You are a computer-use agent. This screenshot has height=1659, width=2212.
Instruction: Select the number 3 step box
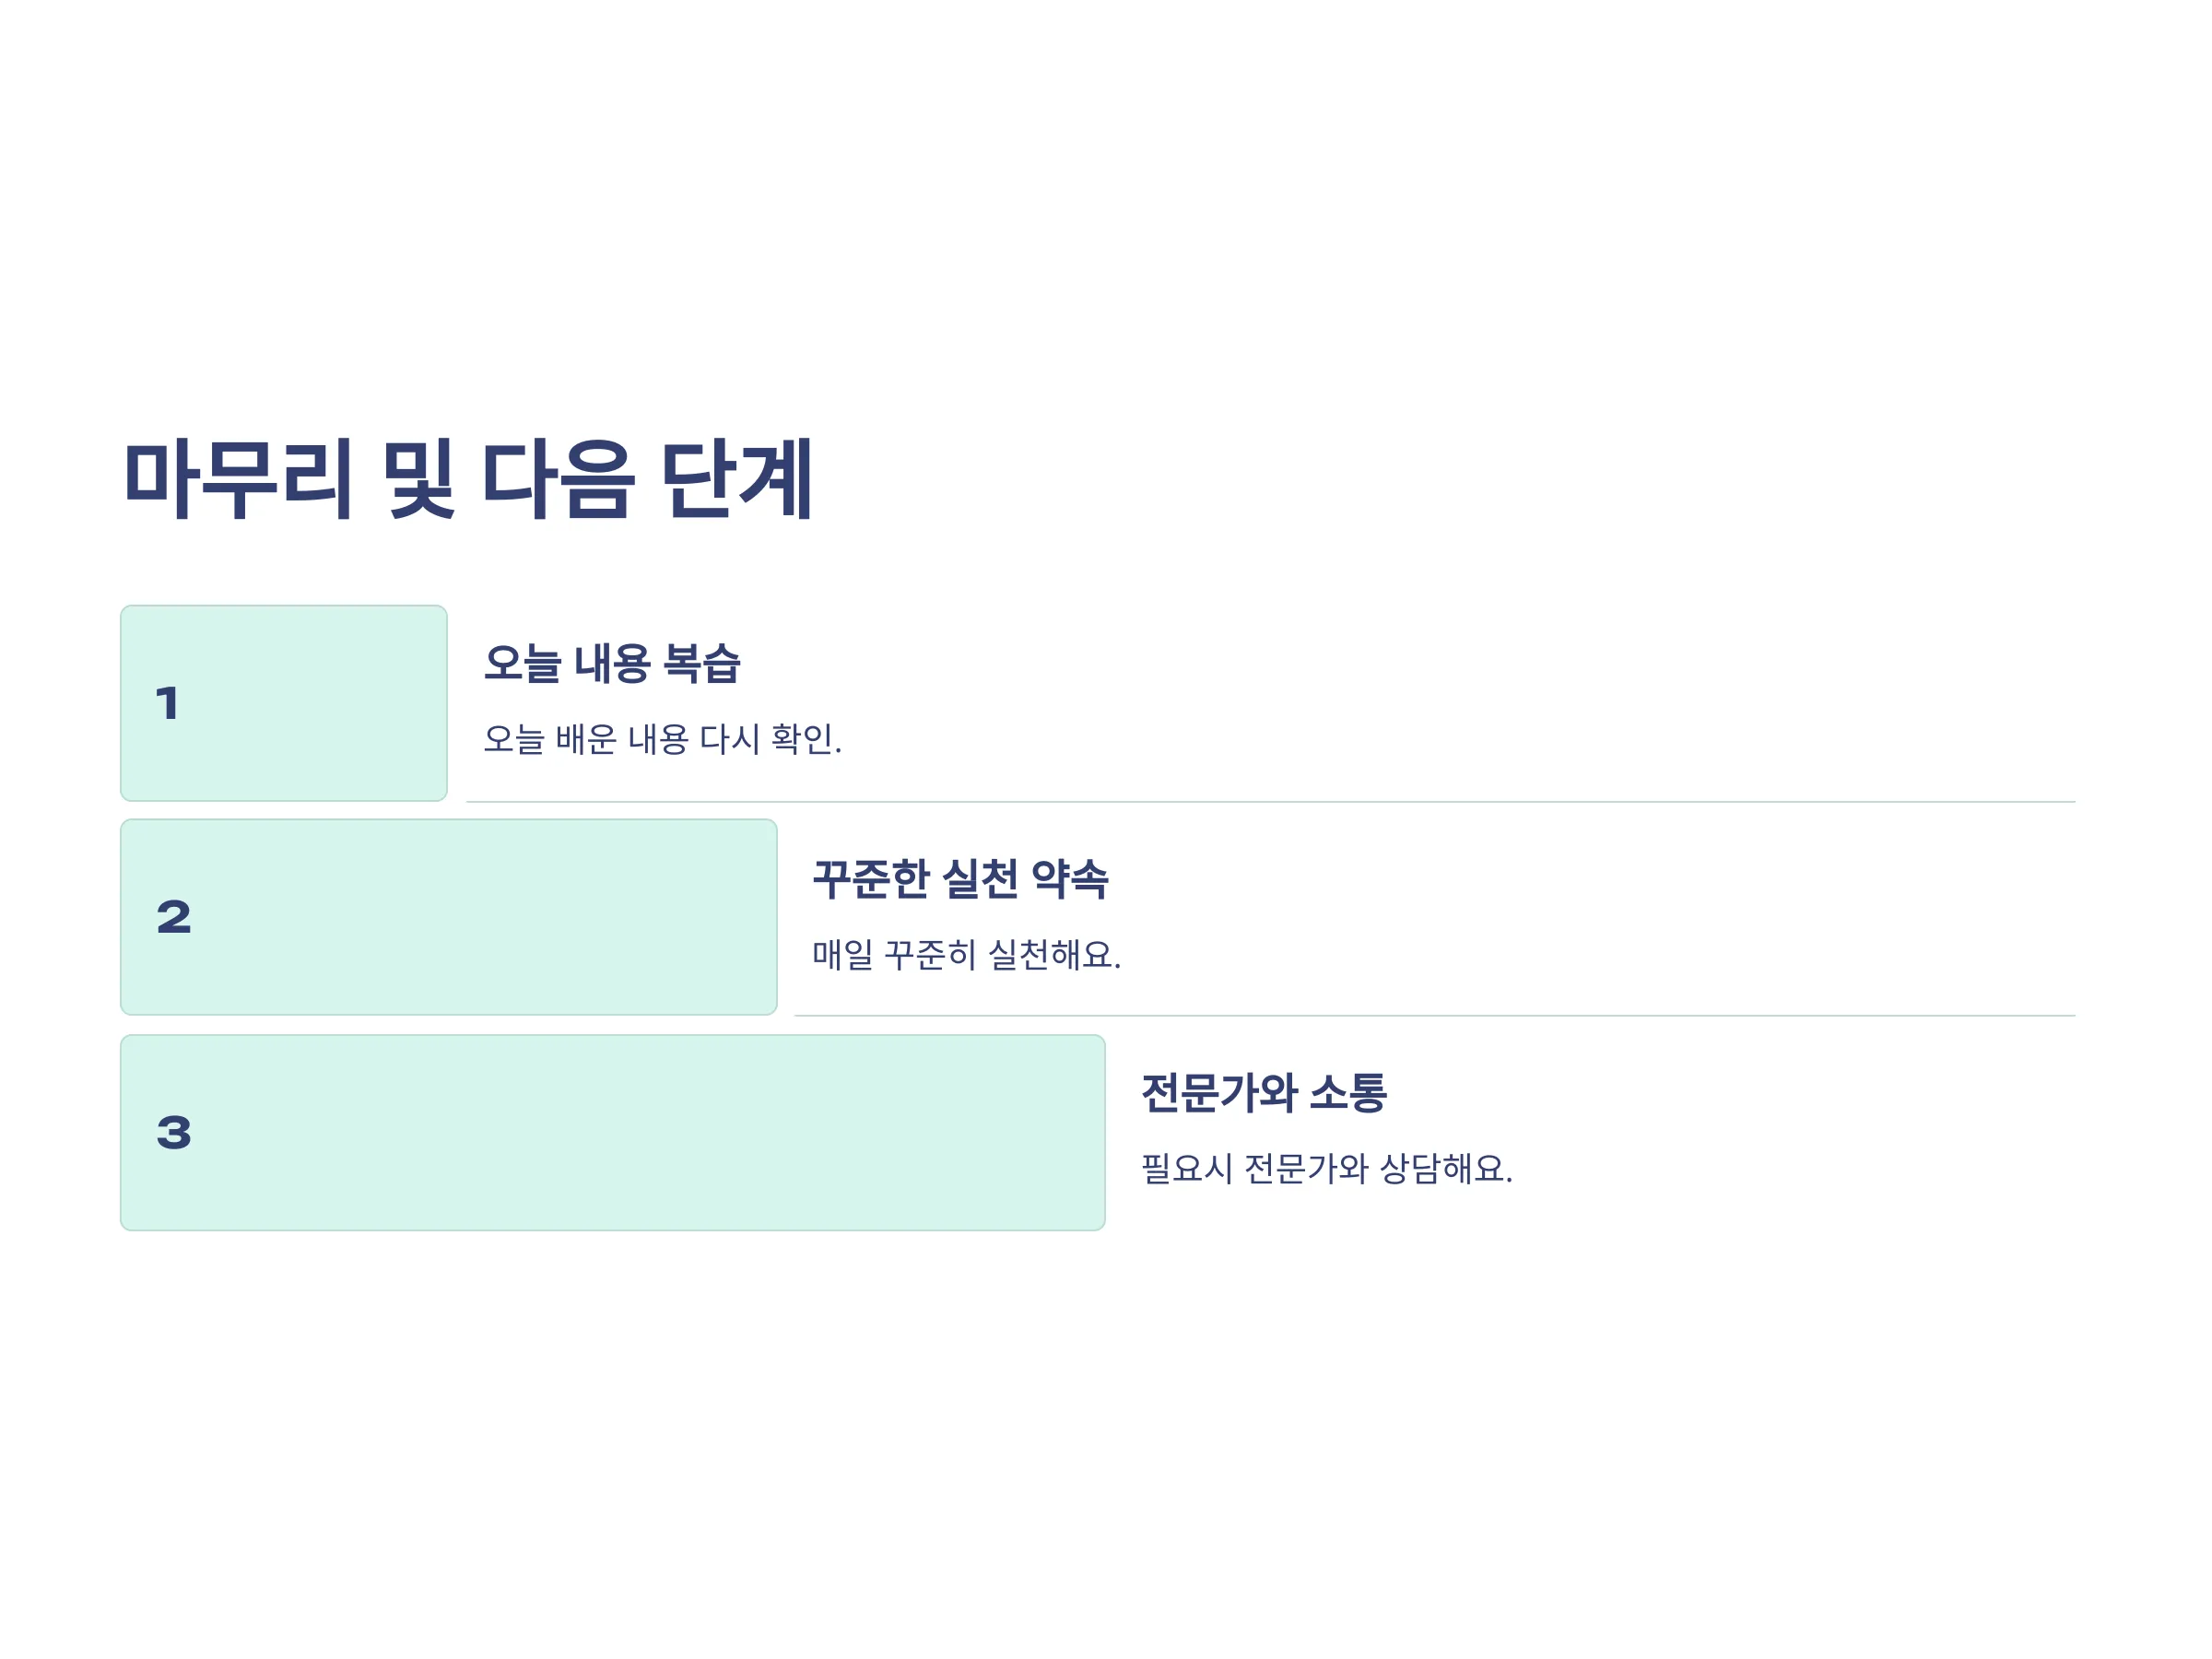(613, 1132)
